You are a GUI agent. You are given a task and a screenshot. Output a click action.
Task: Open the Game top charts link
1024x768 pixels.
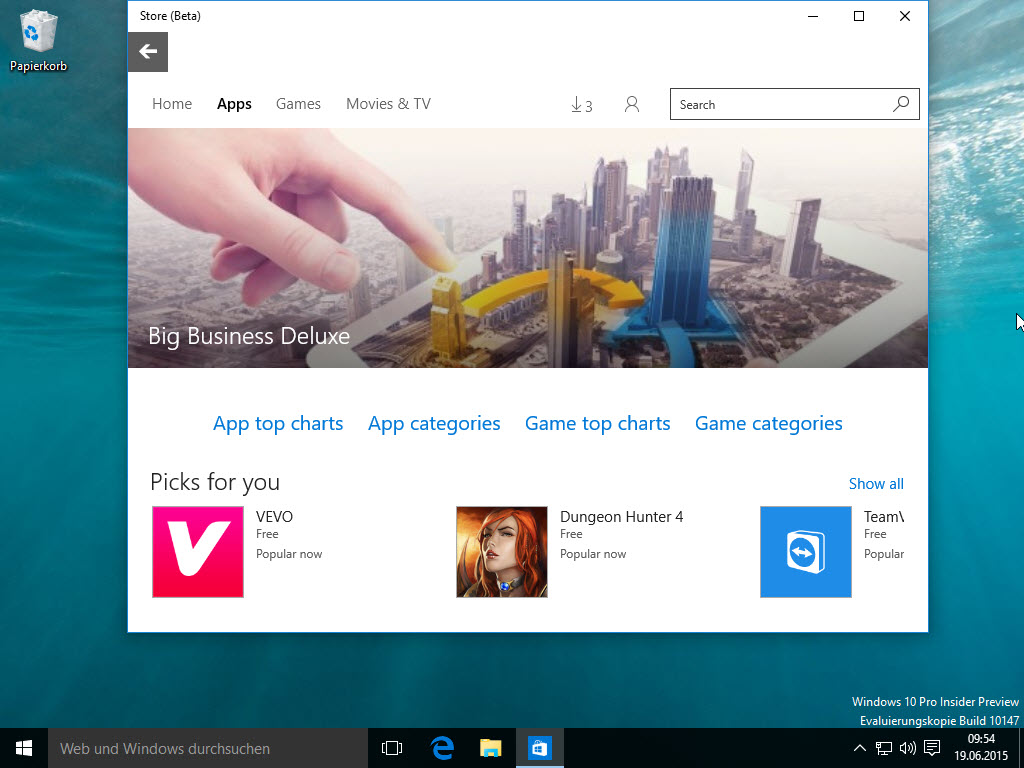tap(598, 423)
